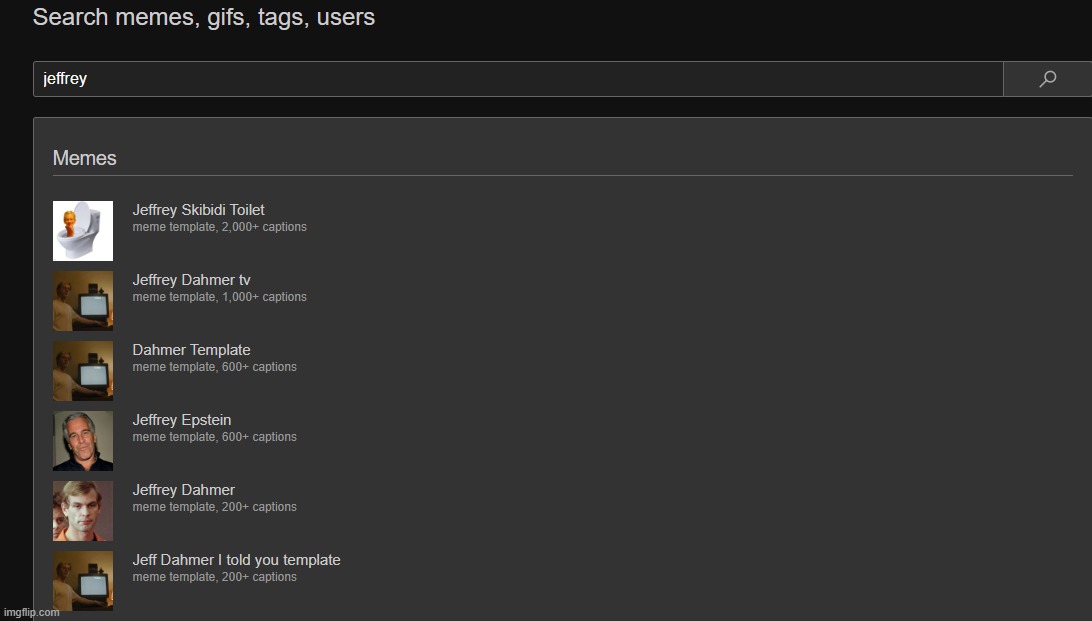This screenshot has height=621, width=1092.
Task: Click the "Memes" section heading
Action: (x=85, y=158)
